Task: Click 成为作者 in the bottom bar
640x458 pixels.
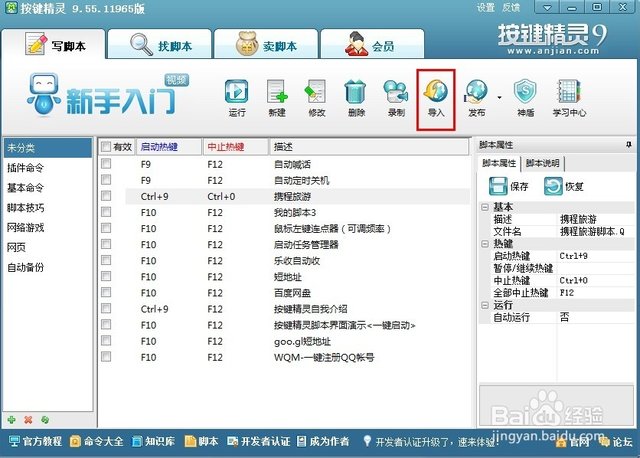Action: 323,441
